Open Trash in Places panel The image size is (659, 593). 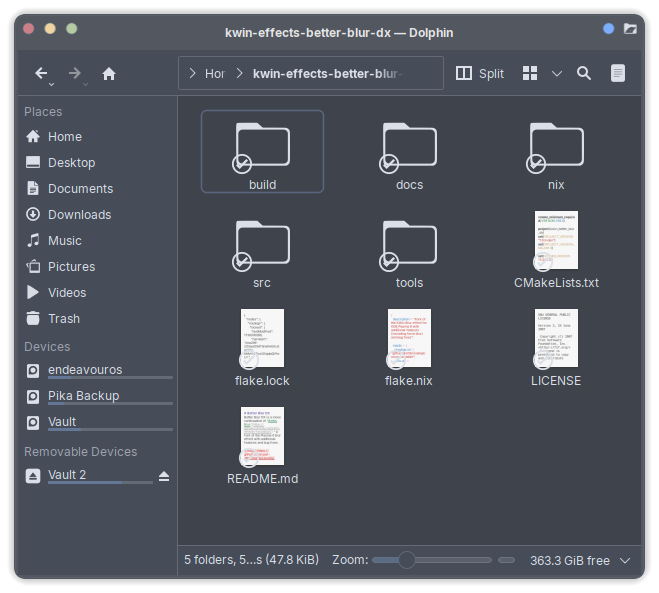(100, 319)
